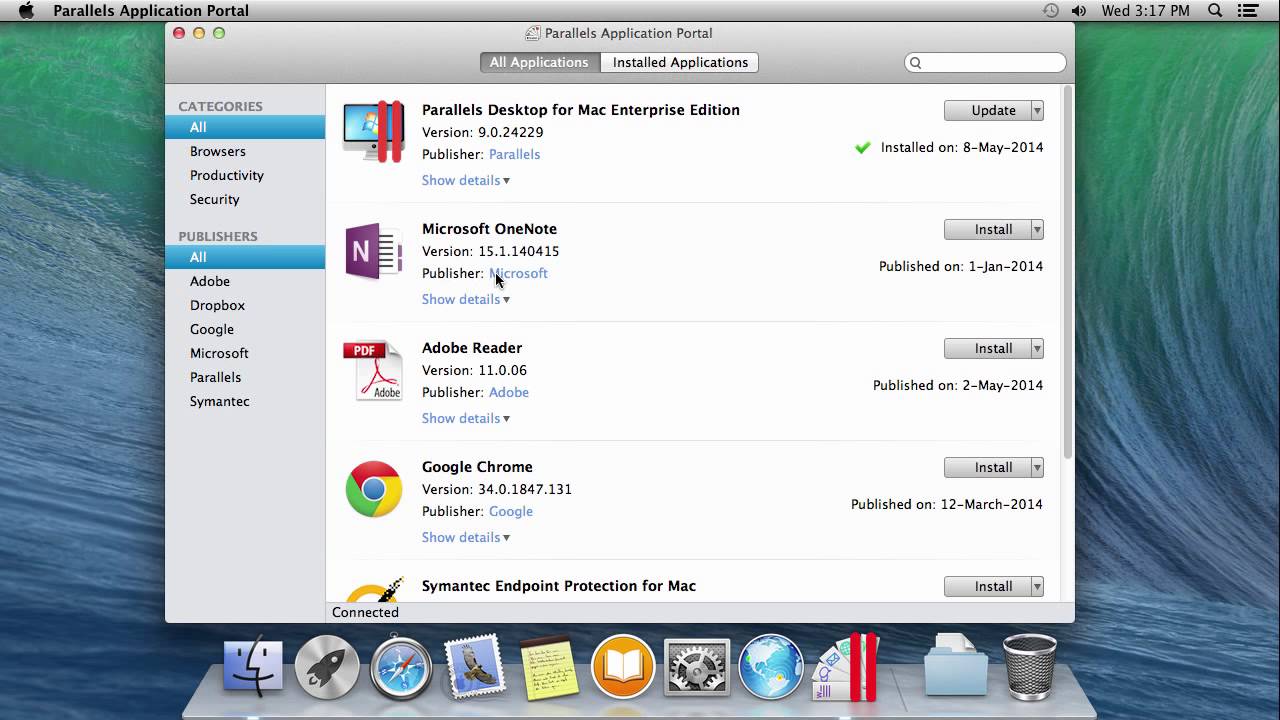
Task: Open Parallels Application Portal menu bar item
Action: (x=151, y=11)
